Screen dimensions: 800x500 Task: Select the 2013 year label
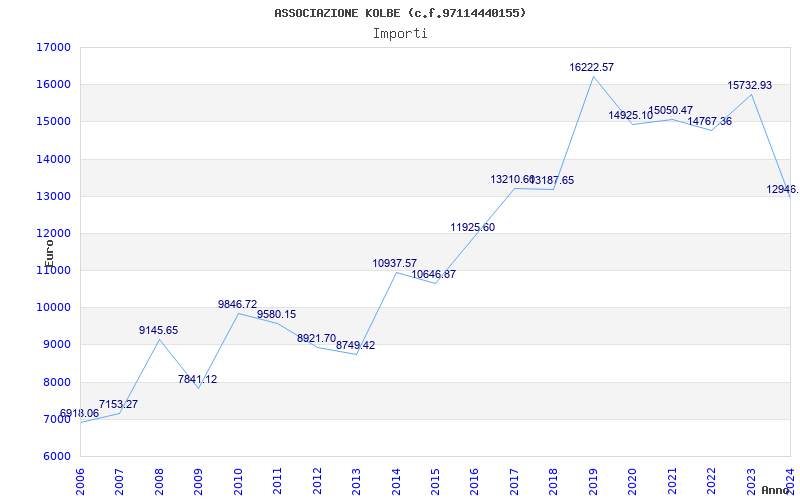coord(356,482)
